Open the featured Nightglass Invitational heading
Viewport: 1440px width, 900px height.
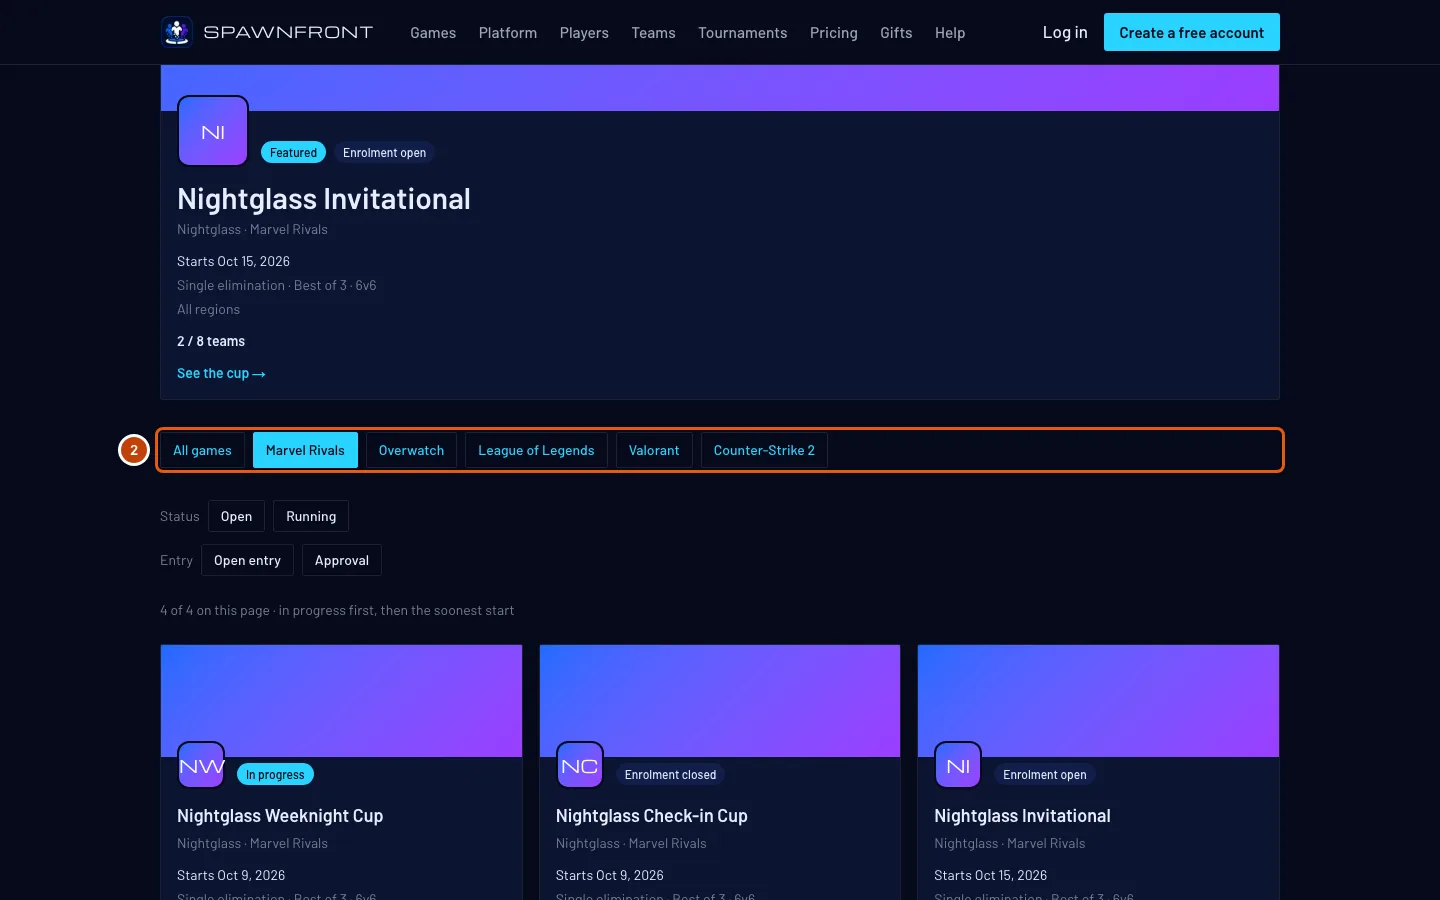324,199
